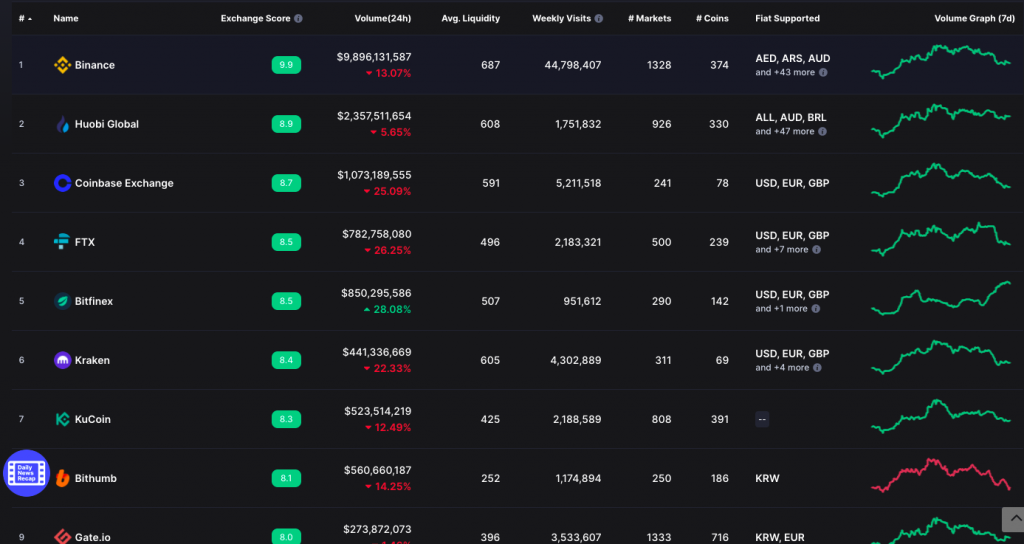Open the KuCoin exchange link
The width and height of the screenshot is (1024, 544).
(x=93, y=419)
